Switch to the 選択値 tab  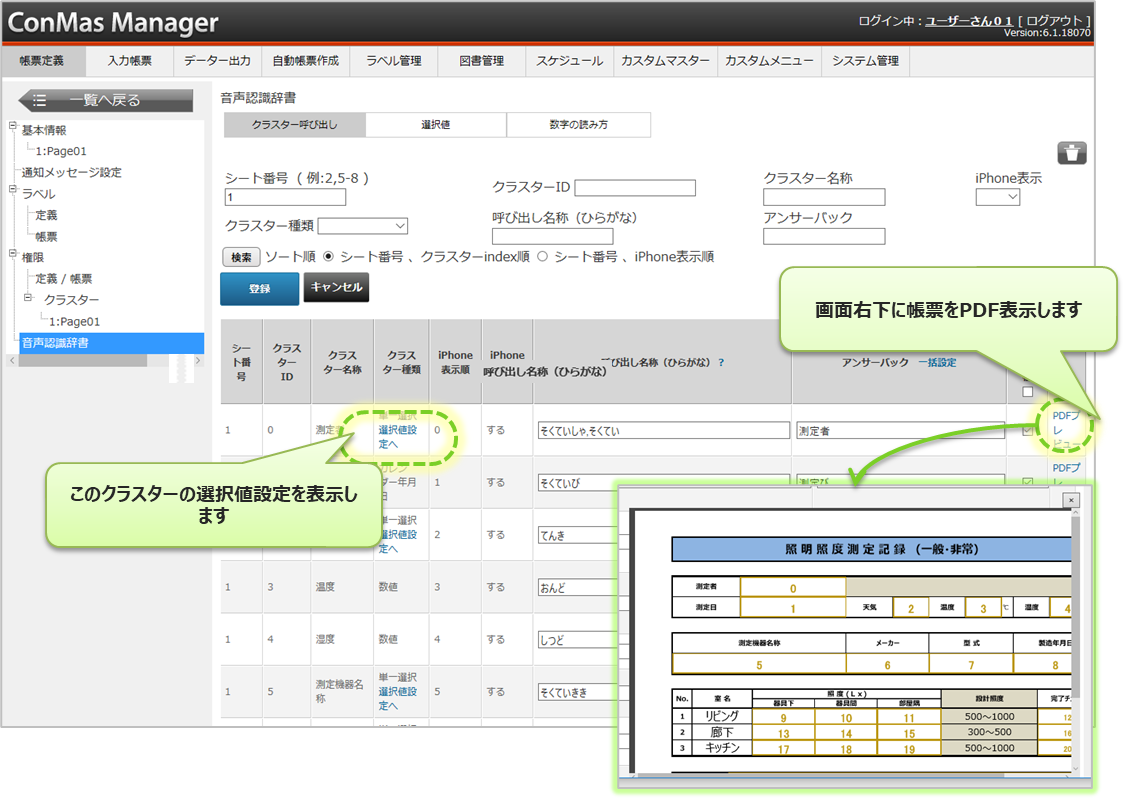(435, 125)
